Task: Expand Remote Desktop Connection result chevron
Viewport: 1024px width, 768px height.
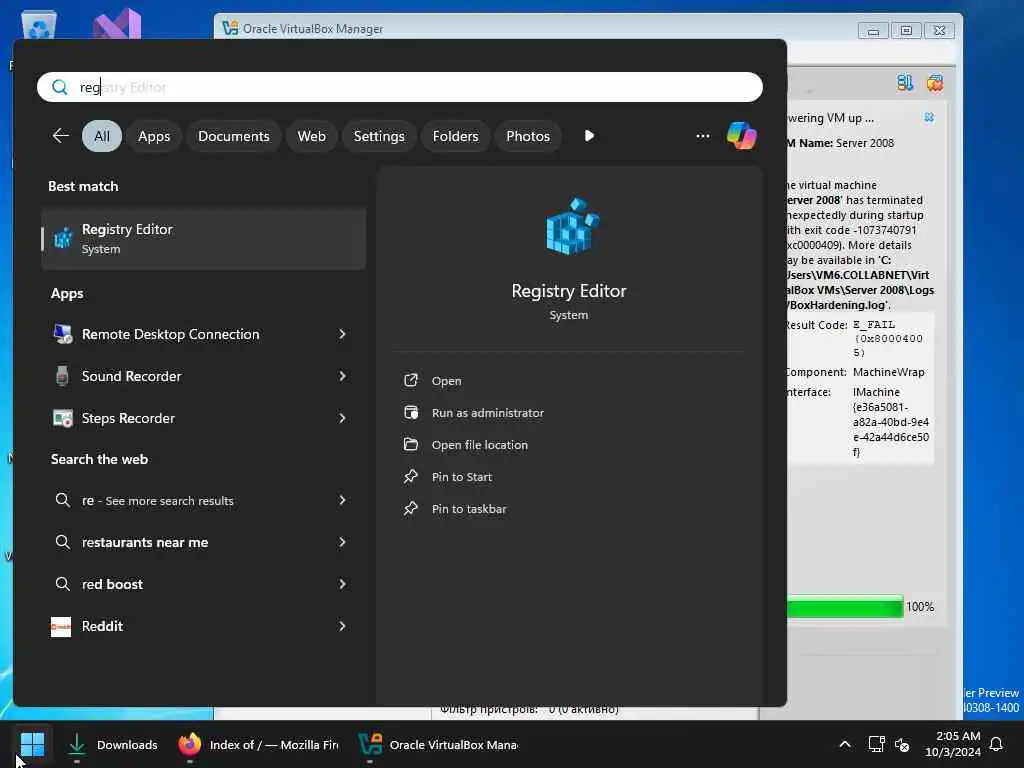Action: click(x=342, y=334)
